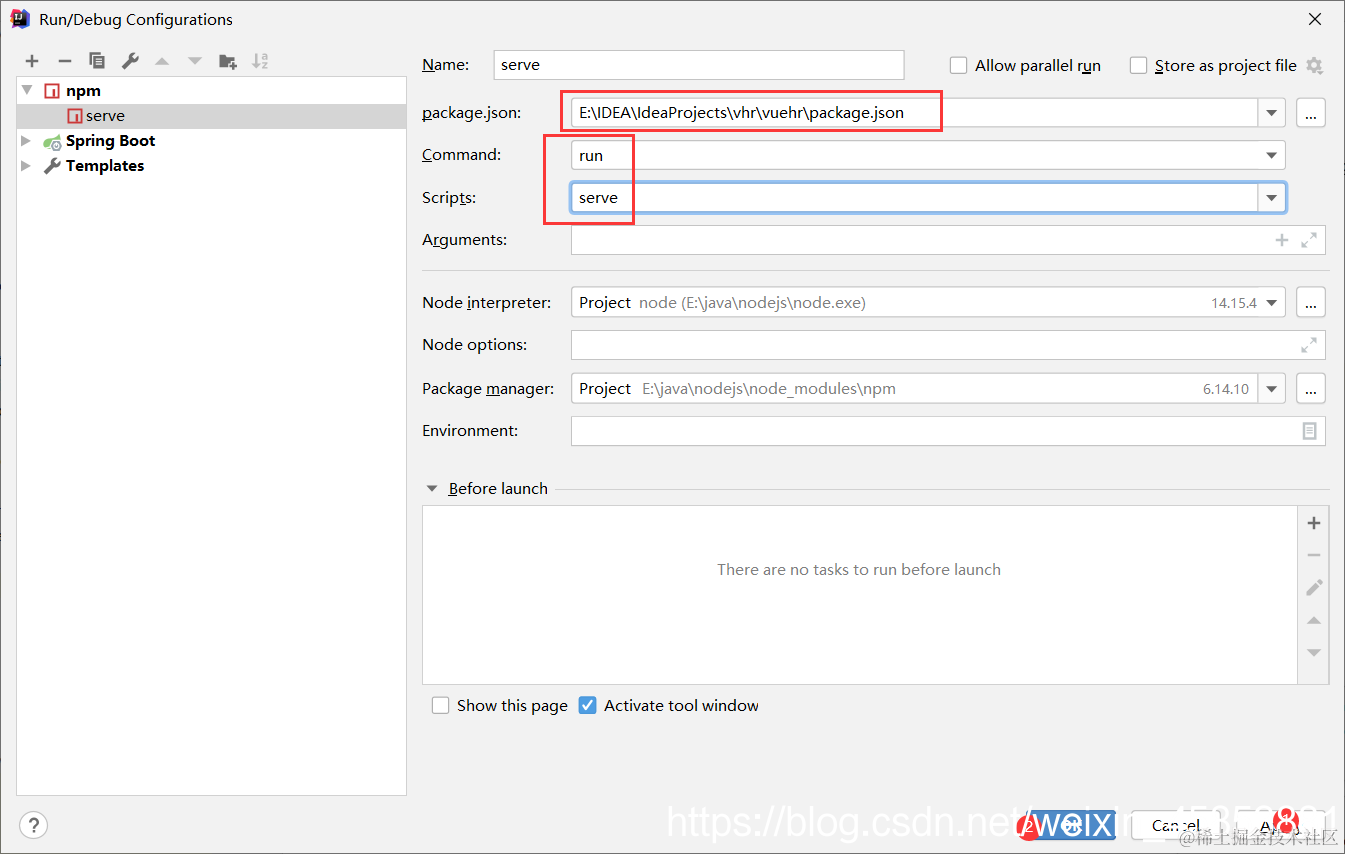Expand the Templates node

[x=27, y=166]
